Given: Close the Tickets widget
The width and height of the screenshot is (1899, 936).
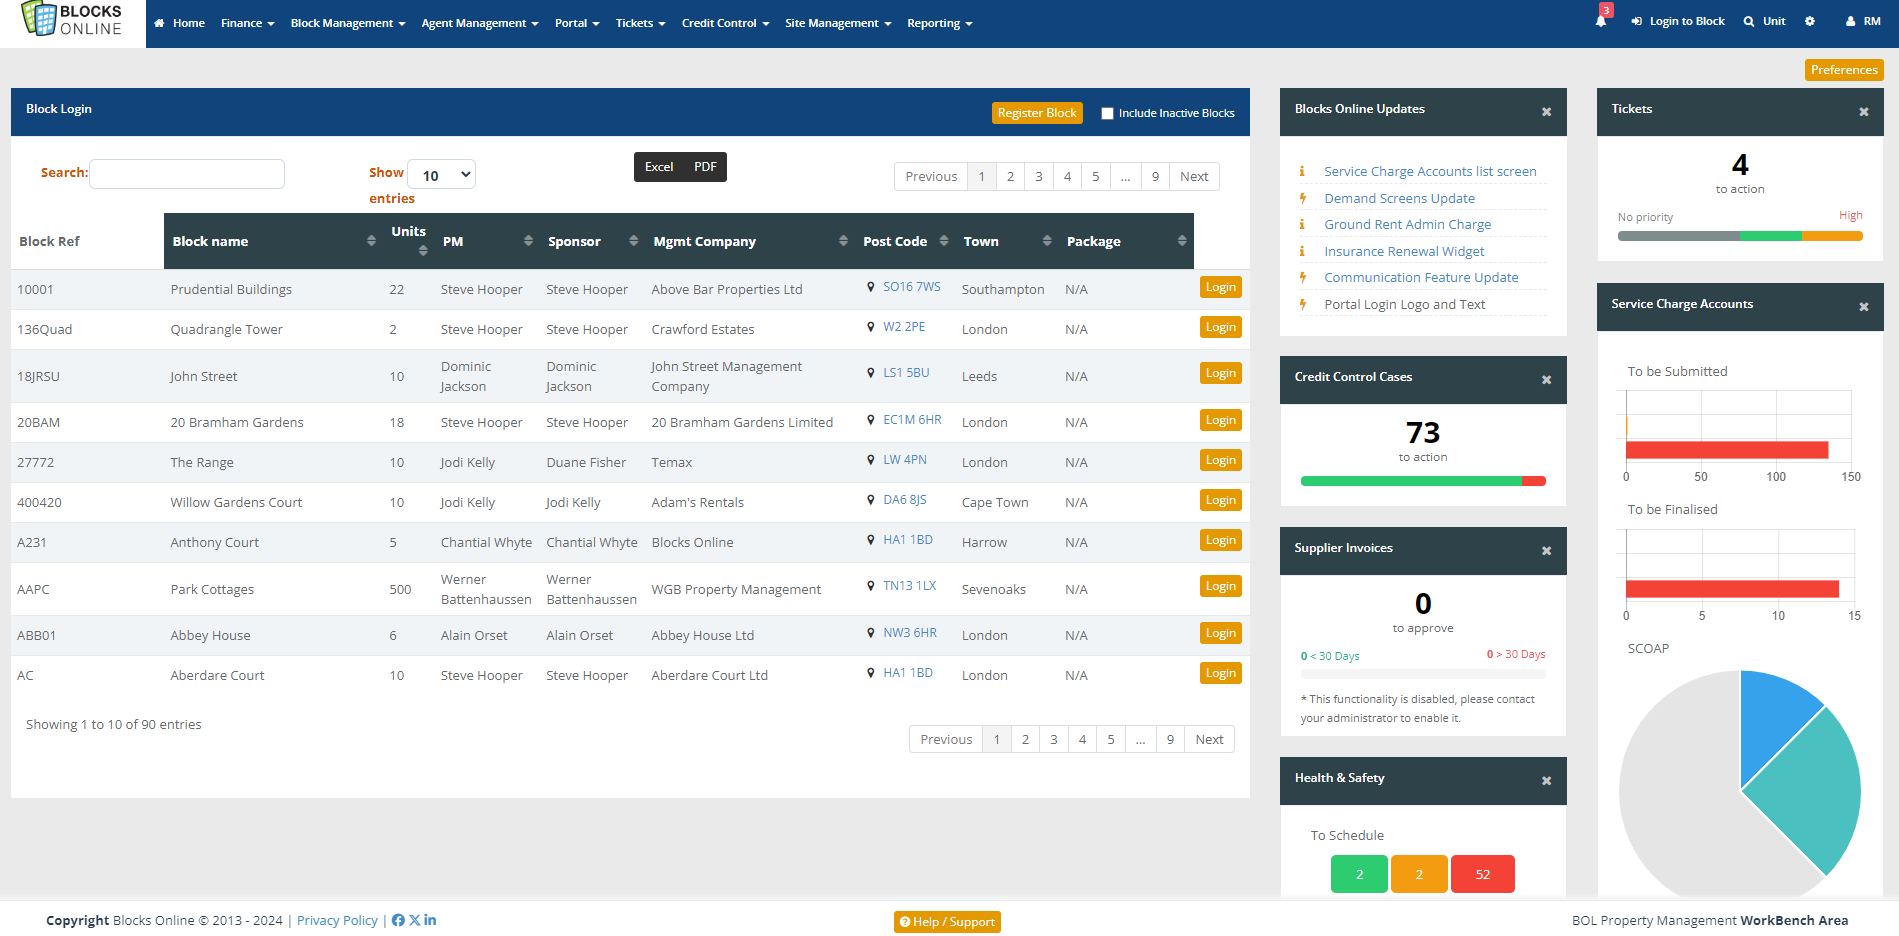Looking at the screenshot, I should tap(1864, 112).
